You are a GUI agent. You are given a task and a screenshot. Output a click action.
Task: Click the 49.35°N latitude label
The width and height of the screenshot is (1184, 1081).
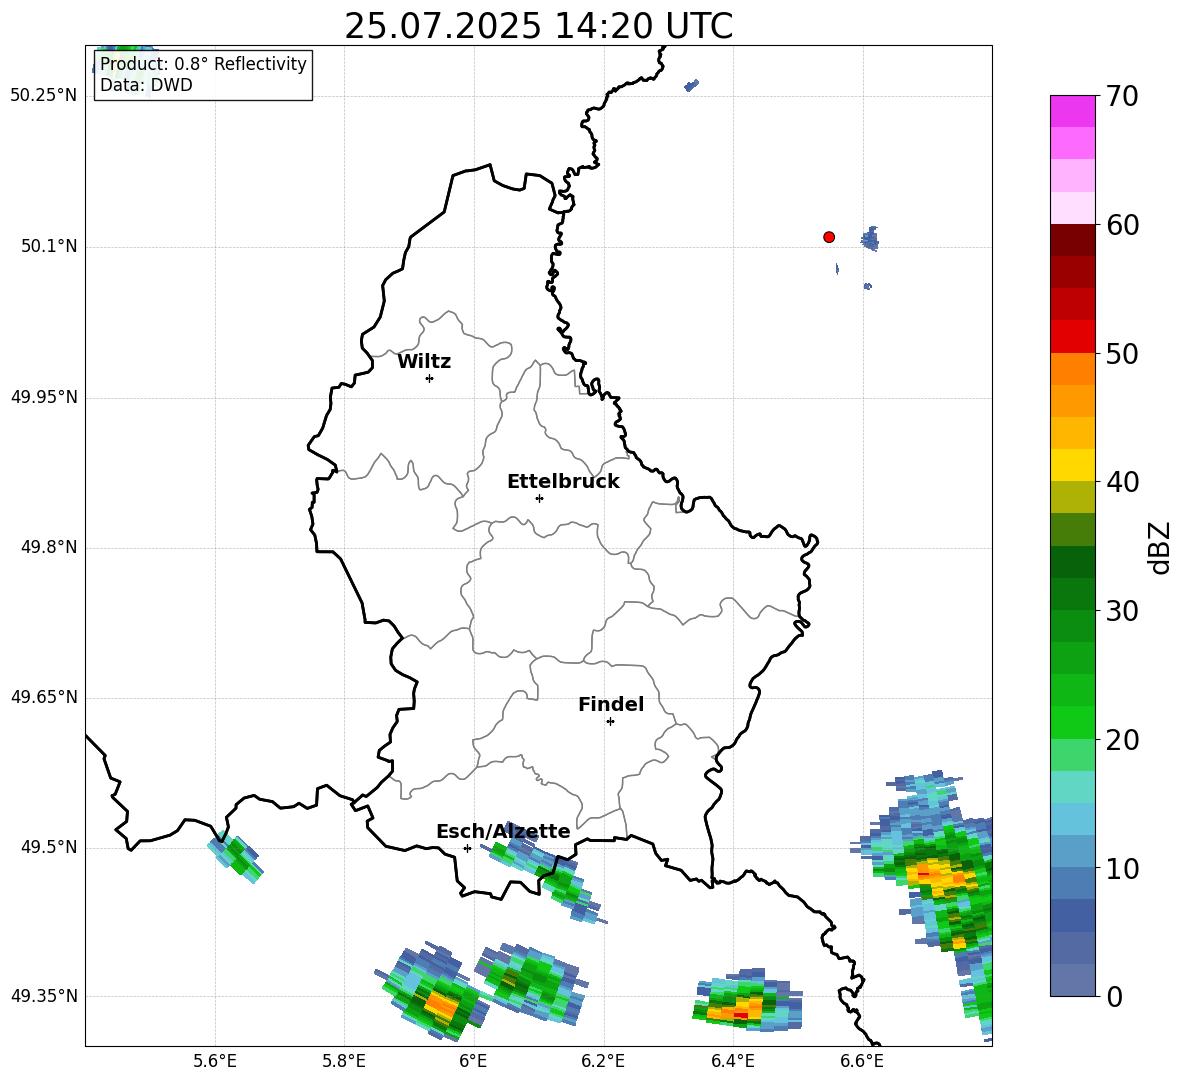point(44,996)
